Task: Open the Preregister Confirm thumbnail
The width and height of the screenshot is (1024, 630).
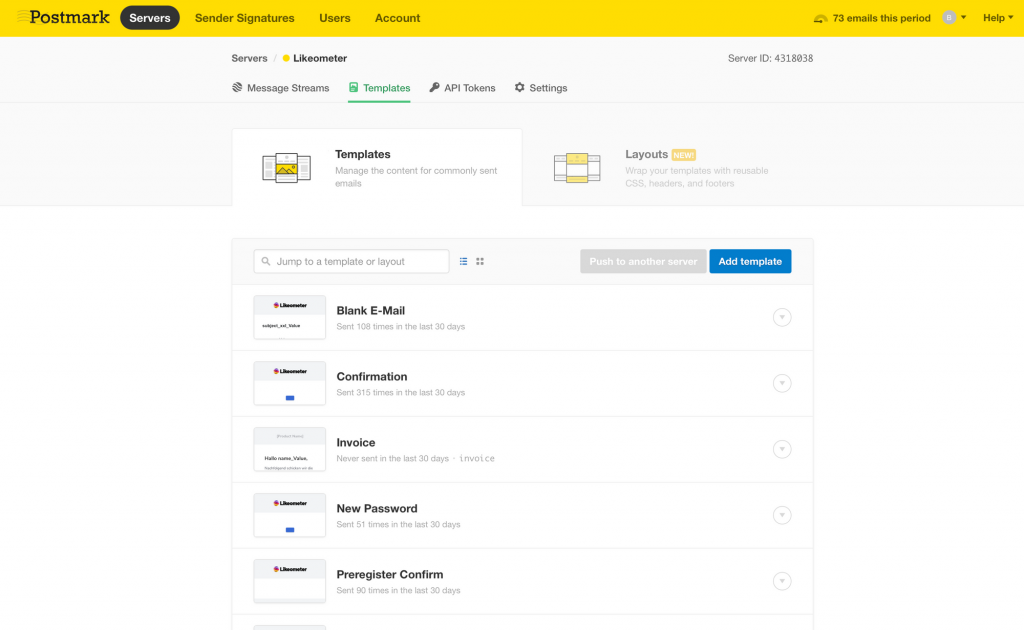Action: coord(289,581)
